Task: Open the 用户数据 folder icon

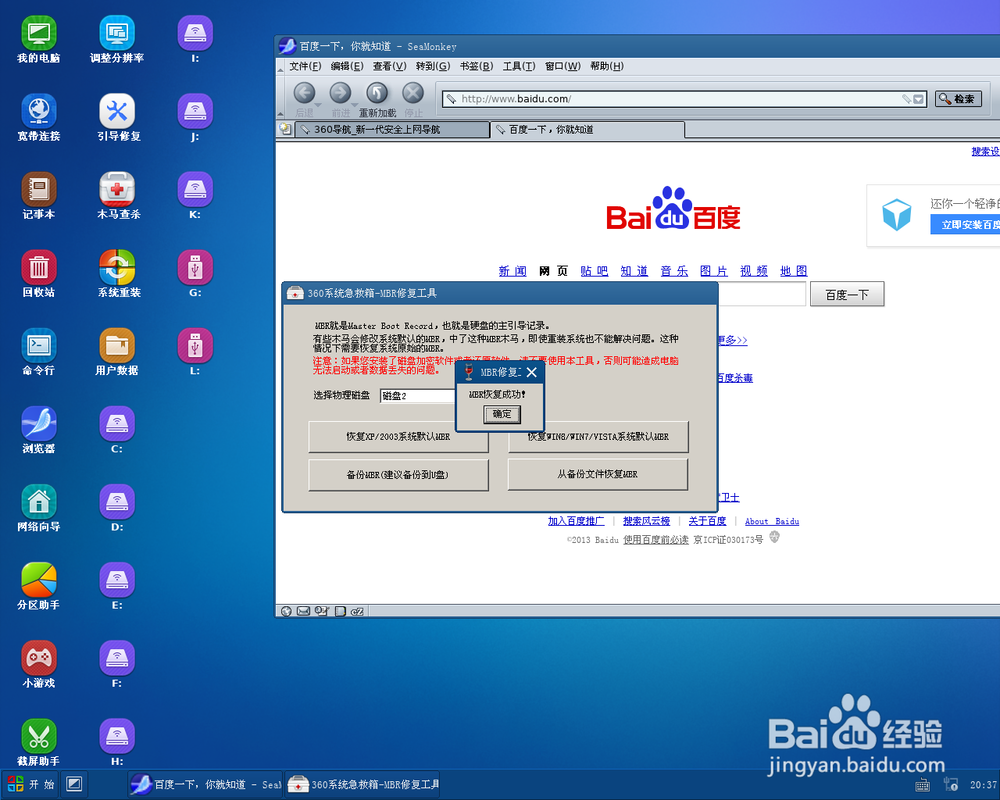Action: pos(117,352)
